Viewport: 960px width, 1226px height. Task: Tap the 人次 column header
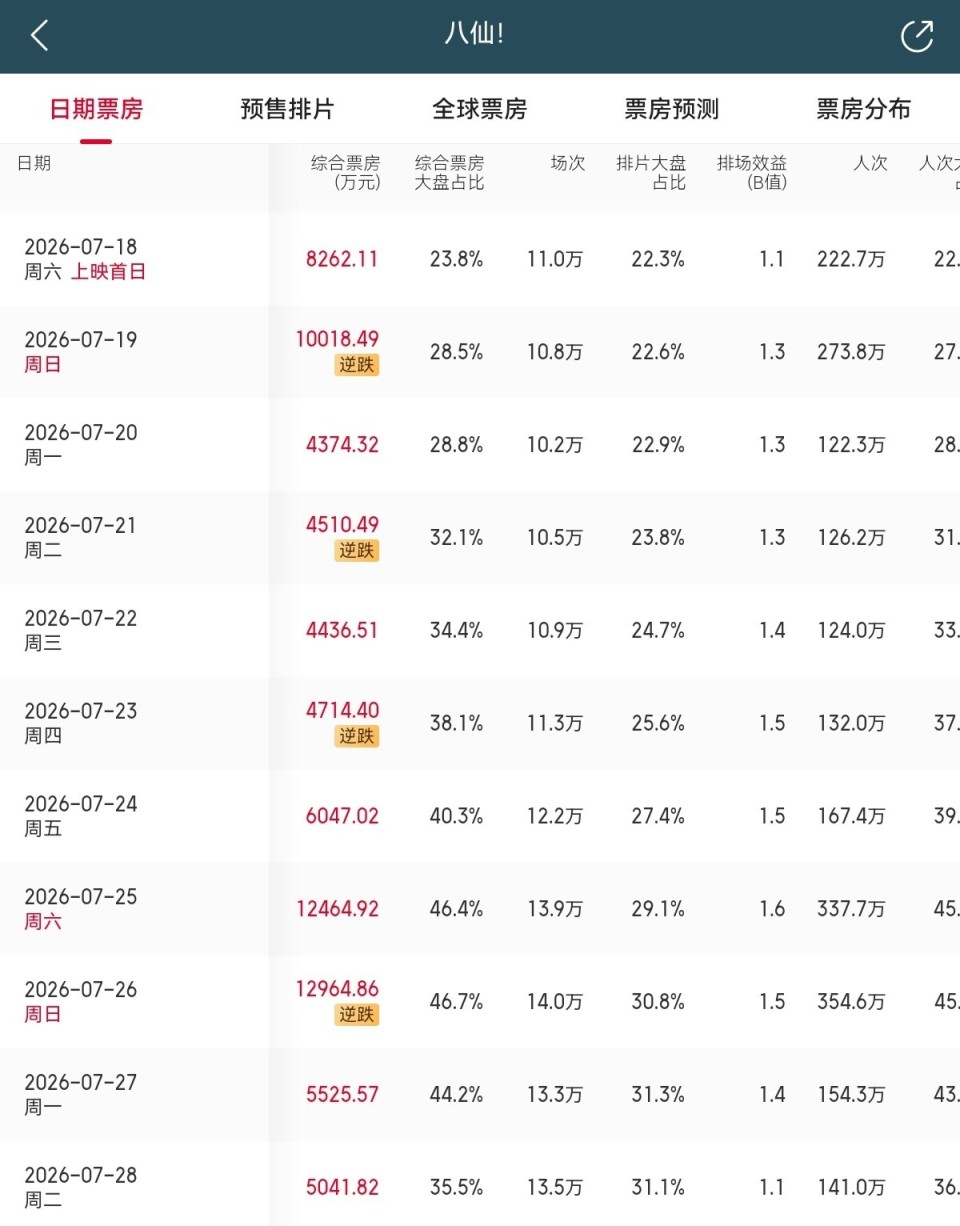click(x=870, y=163)
